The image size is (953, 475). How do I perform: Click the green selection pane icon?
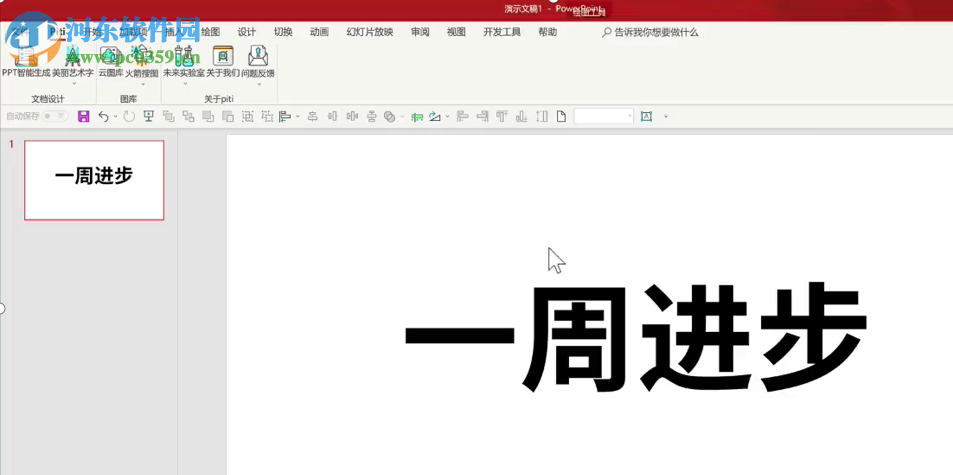pyautogui.click(x=417, y=117)
